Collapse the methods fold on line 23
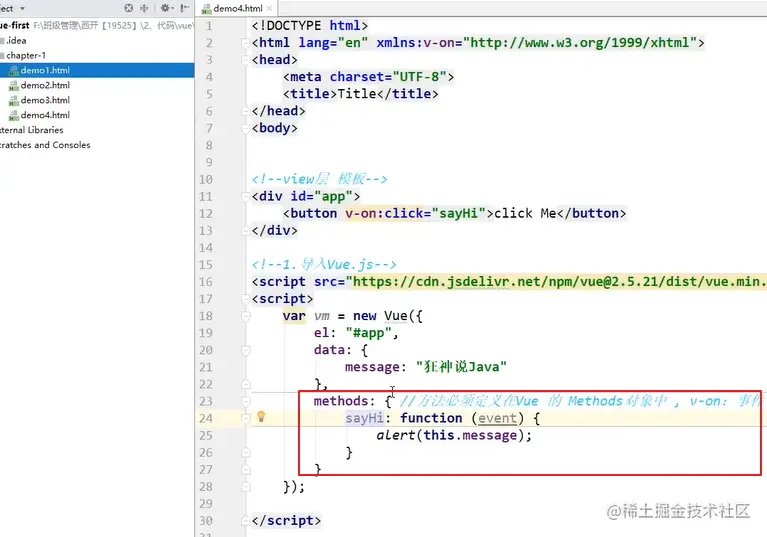 [x=246, y=402]
